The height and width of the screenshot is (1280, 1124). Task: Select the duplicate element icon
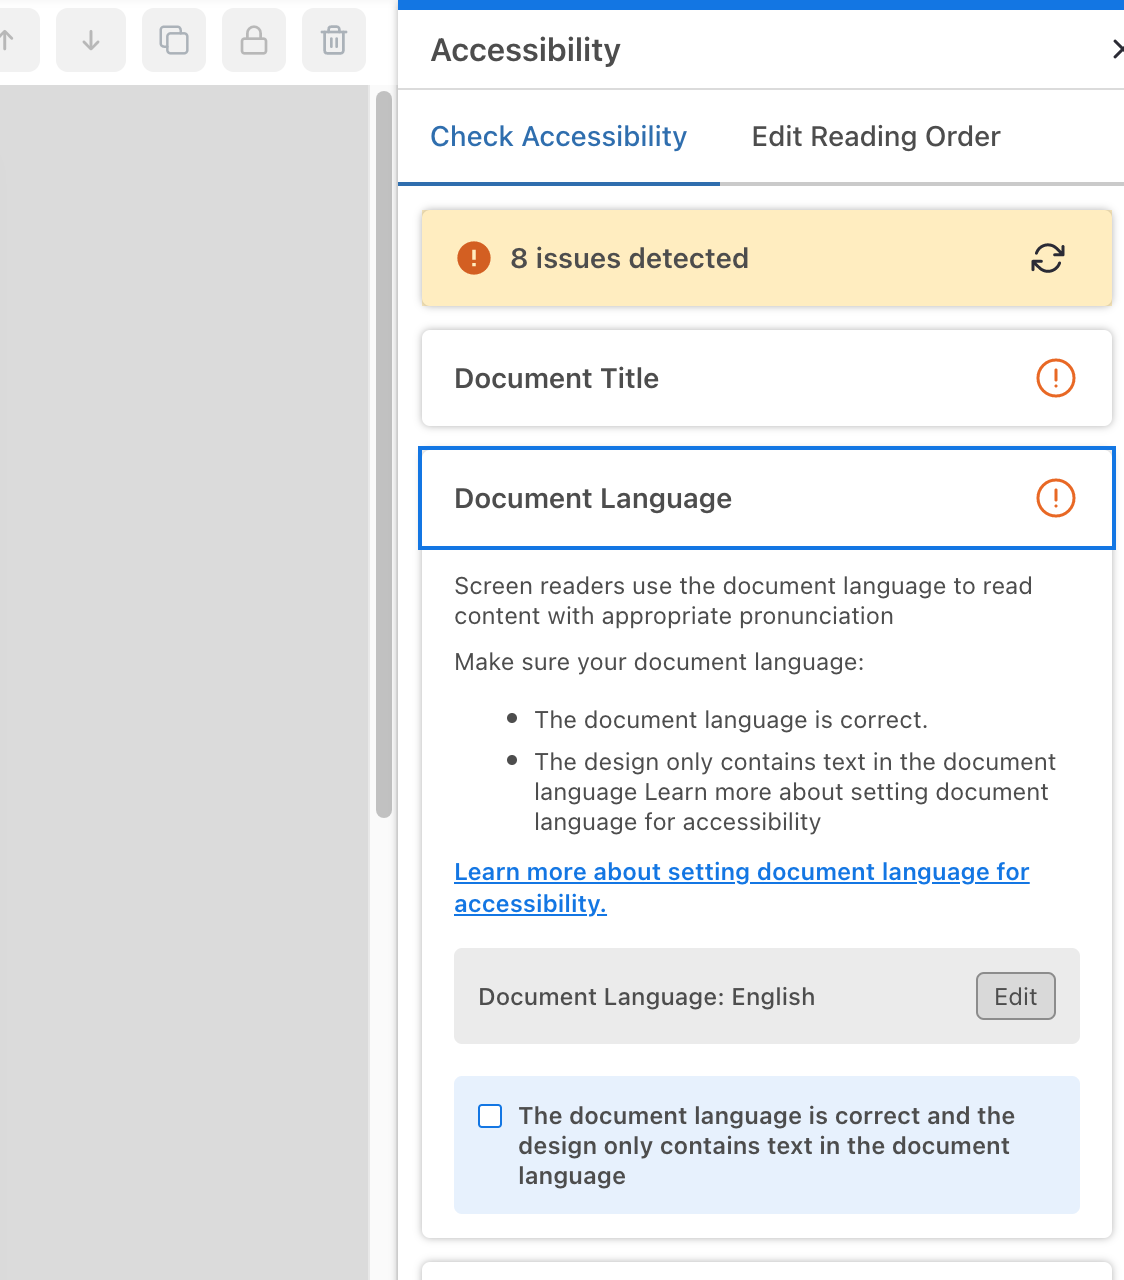173,40
